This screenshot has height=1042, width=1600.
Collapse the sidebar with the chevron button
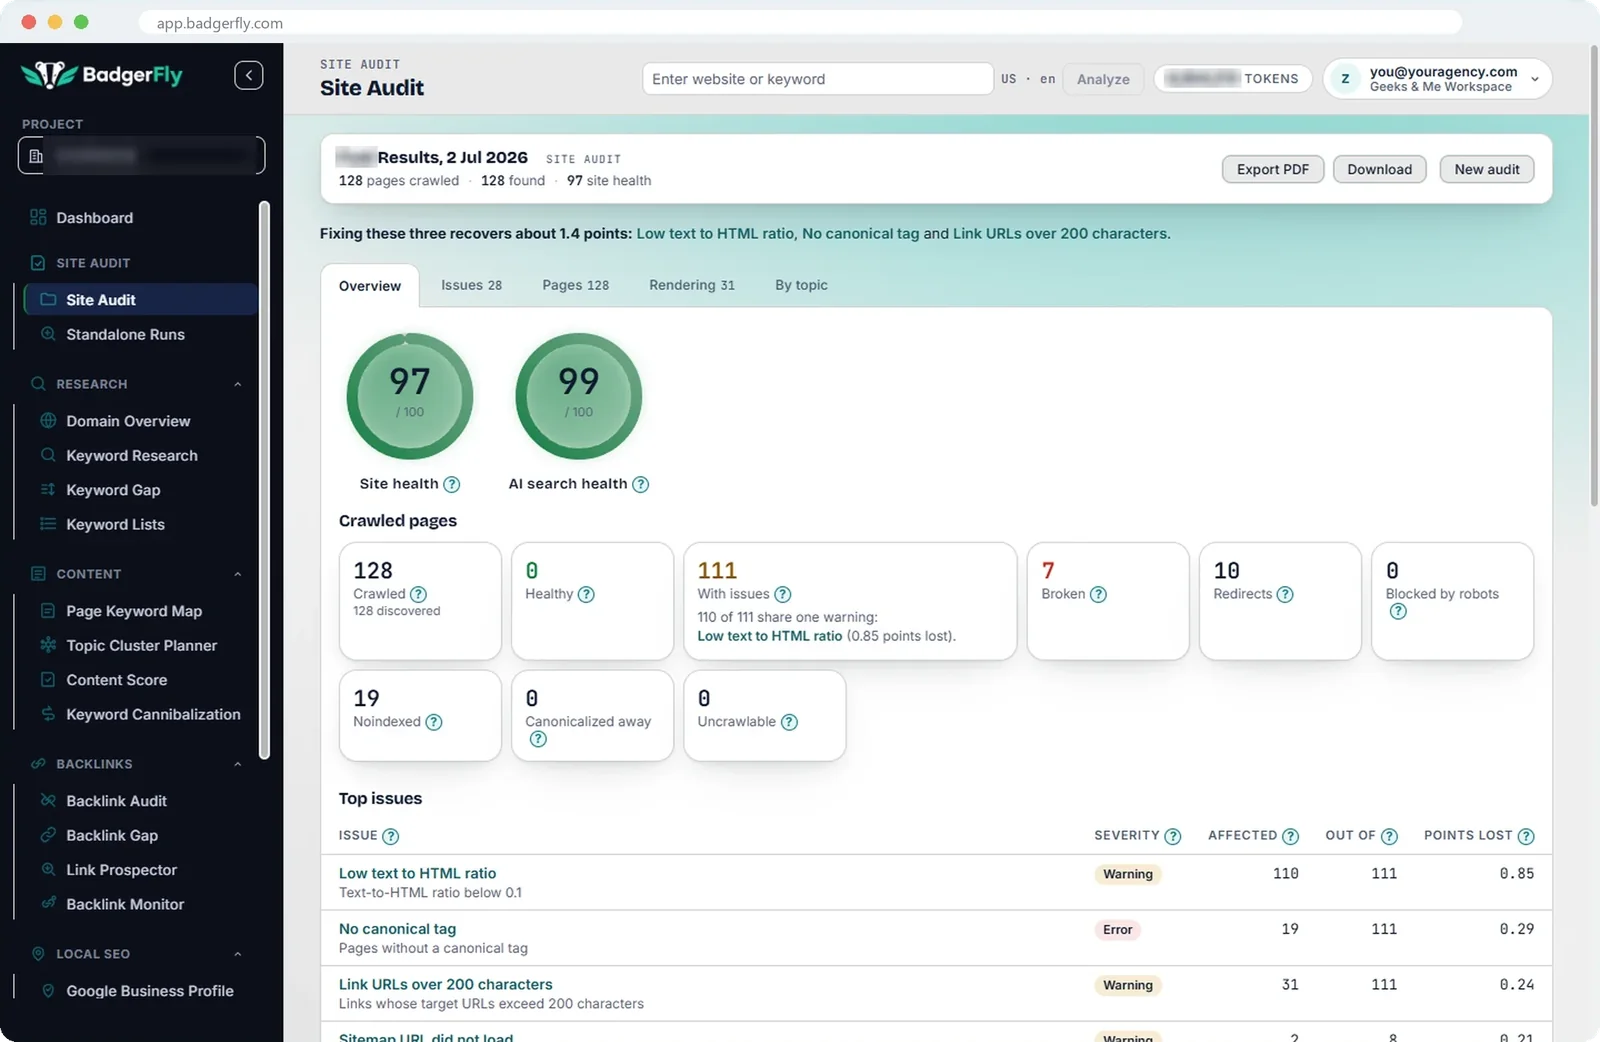tap(249, 75)
